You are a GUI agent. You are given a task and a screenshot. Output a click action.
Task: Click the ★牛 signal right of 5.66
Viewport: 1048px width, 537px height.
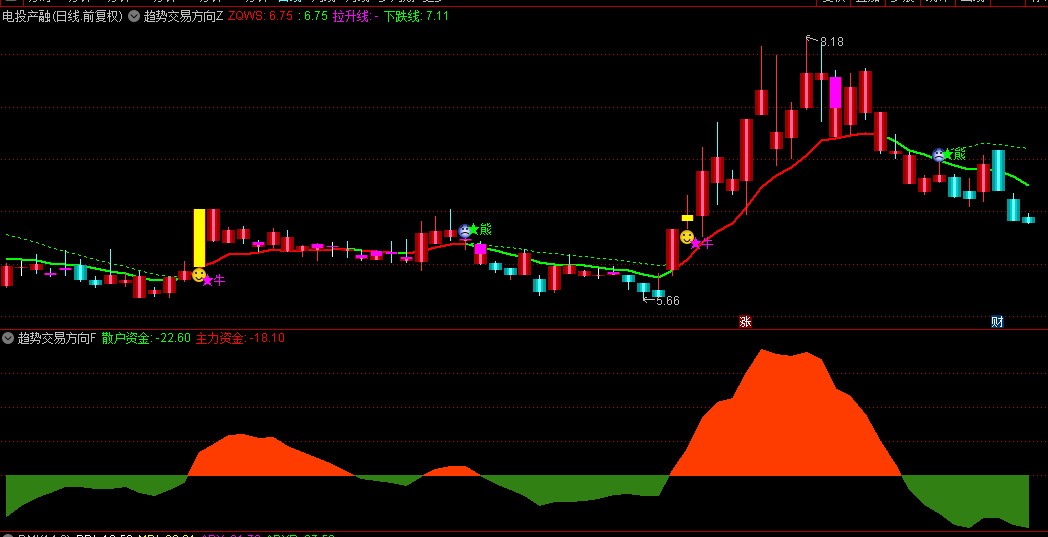coord(702,243)
